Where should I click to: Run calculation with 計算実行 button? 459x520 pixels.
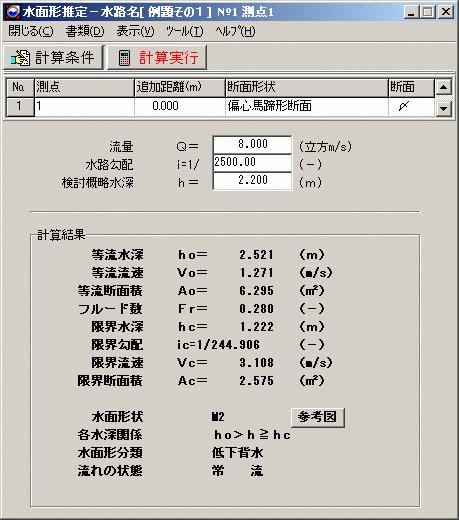coord(157,58)
